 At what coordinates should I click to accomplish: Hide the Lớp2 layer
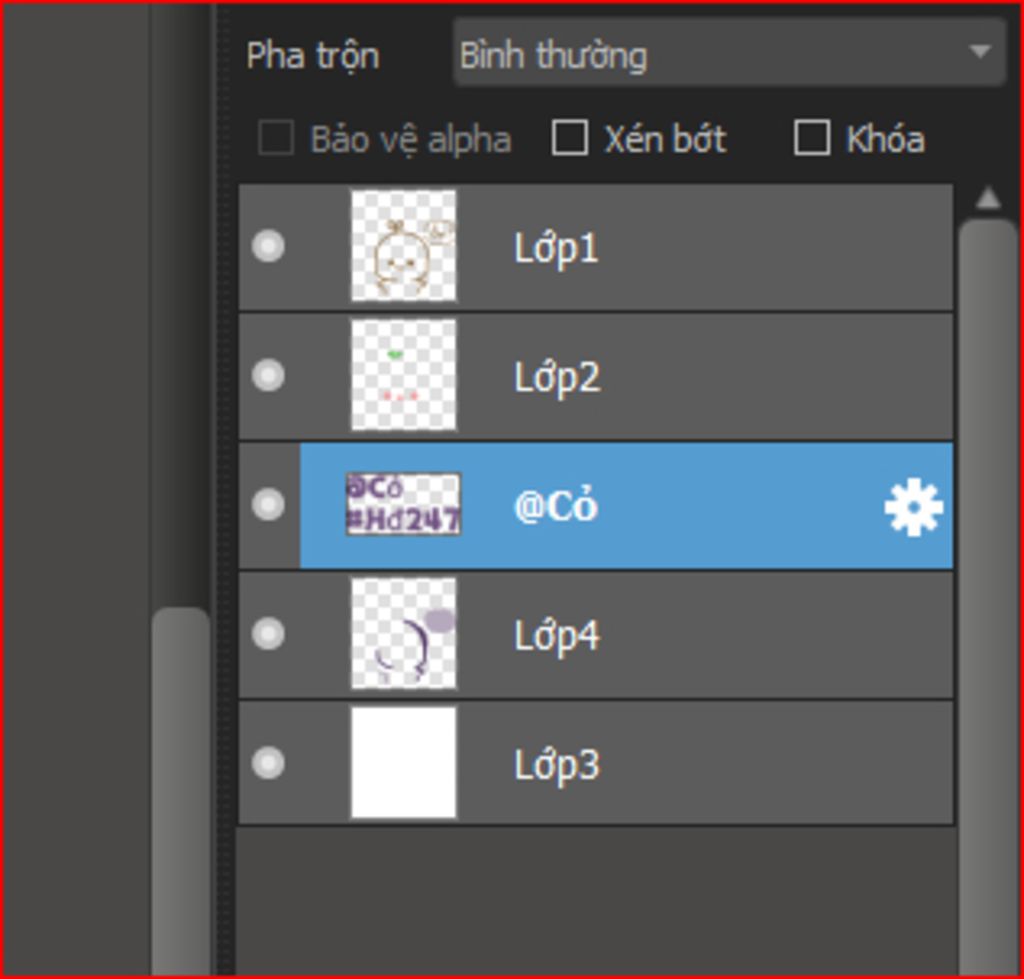click(268, 375)
